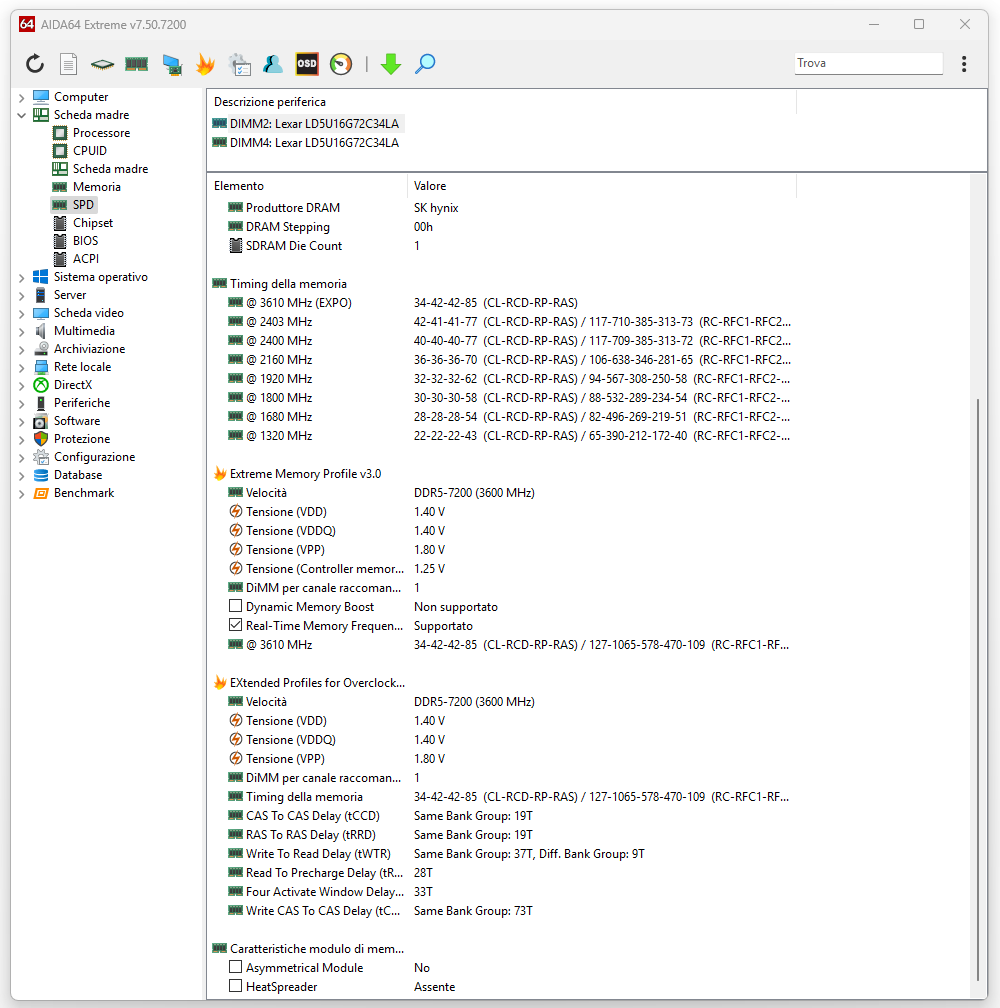Select Rete locale in the tree

[82, 366]
